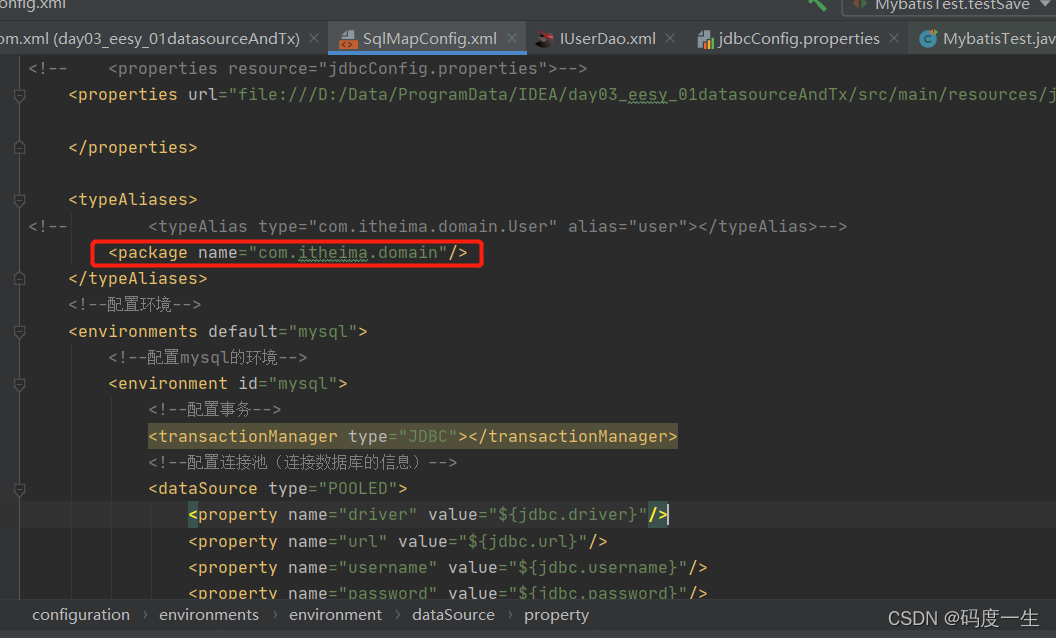The image size is (1056, 638).
Task: Open the pom.xml day03_eesy_01datasourceAndTx tab
Action: 150,38
